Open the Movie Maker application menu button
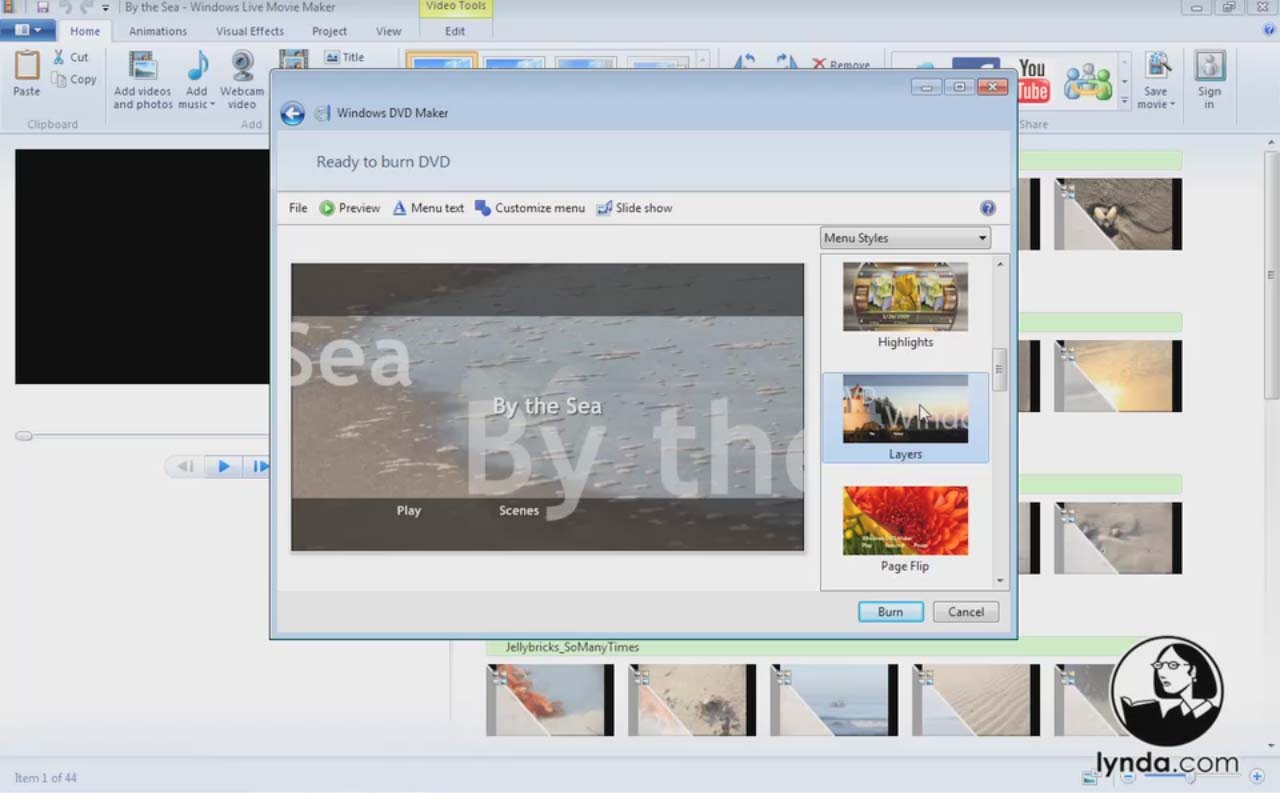This screenshot has height=793, width=1280. pos(28,31)
